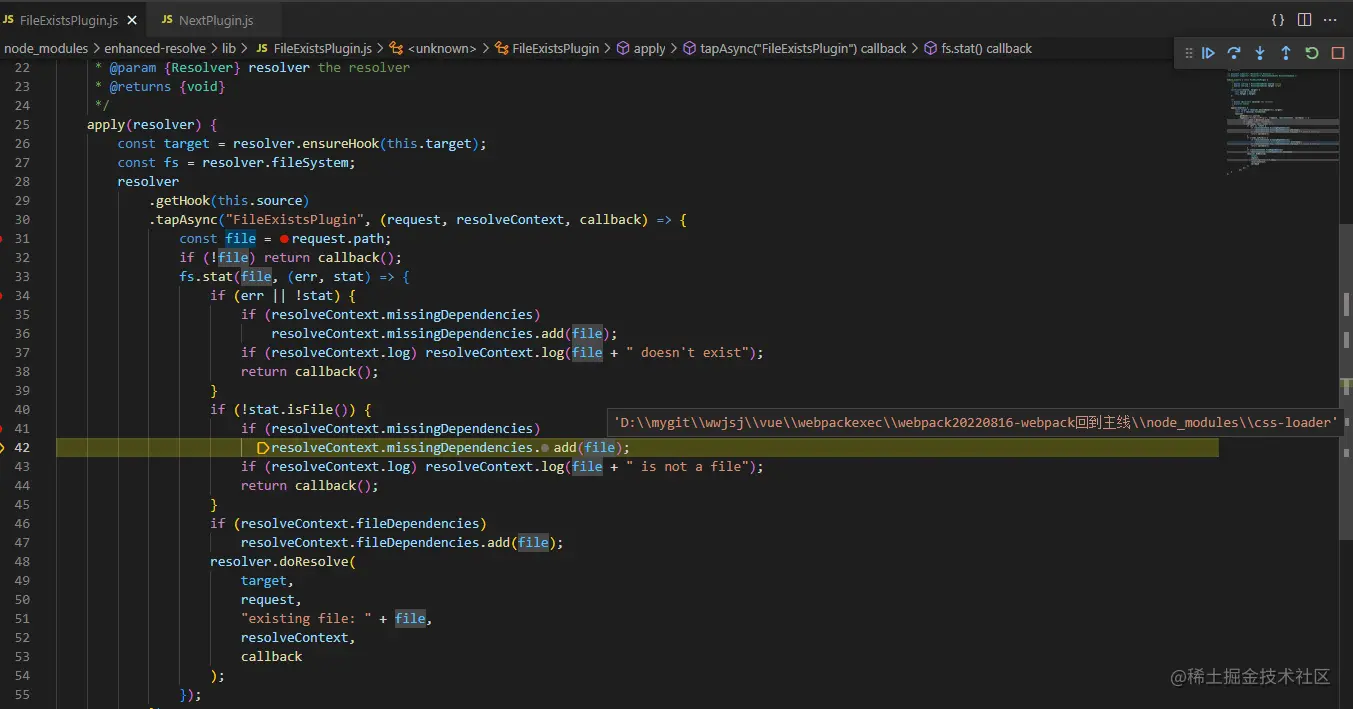Click '"existing file: "' string on line 51
The height and width of the screenshot is (709, 1353).
click(306, 619)
